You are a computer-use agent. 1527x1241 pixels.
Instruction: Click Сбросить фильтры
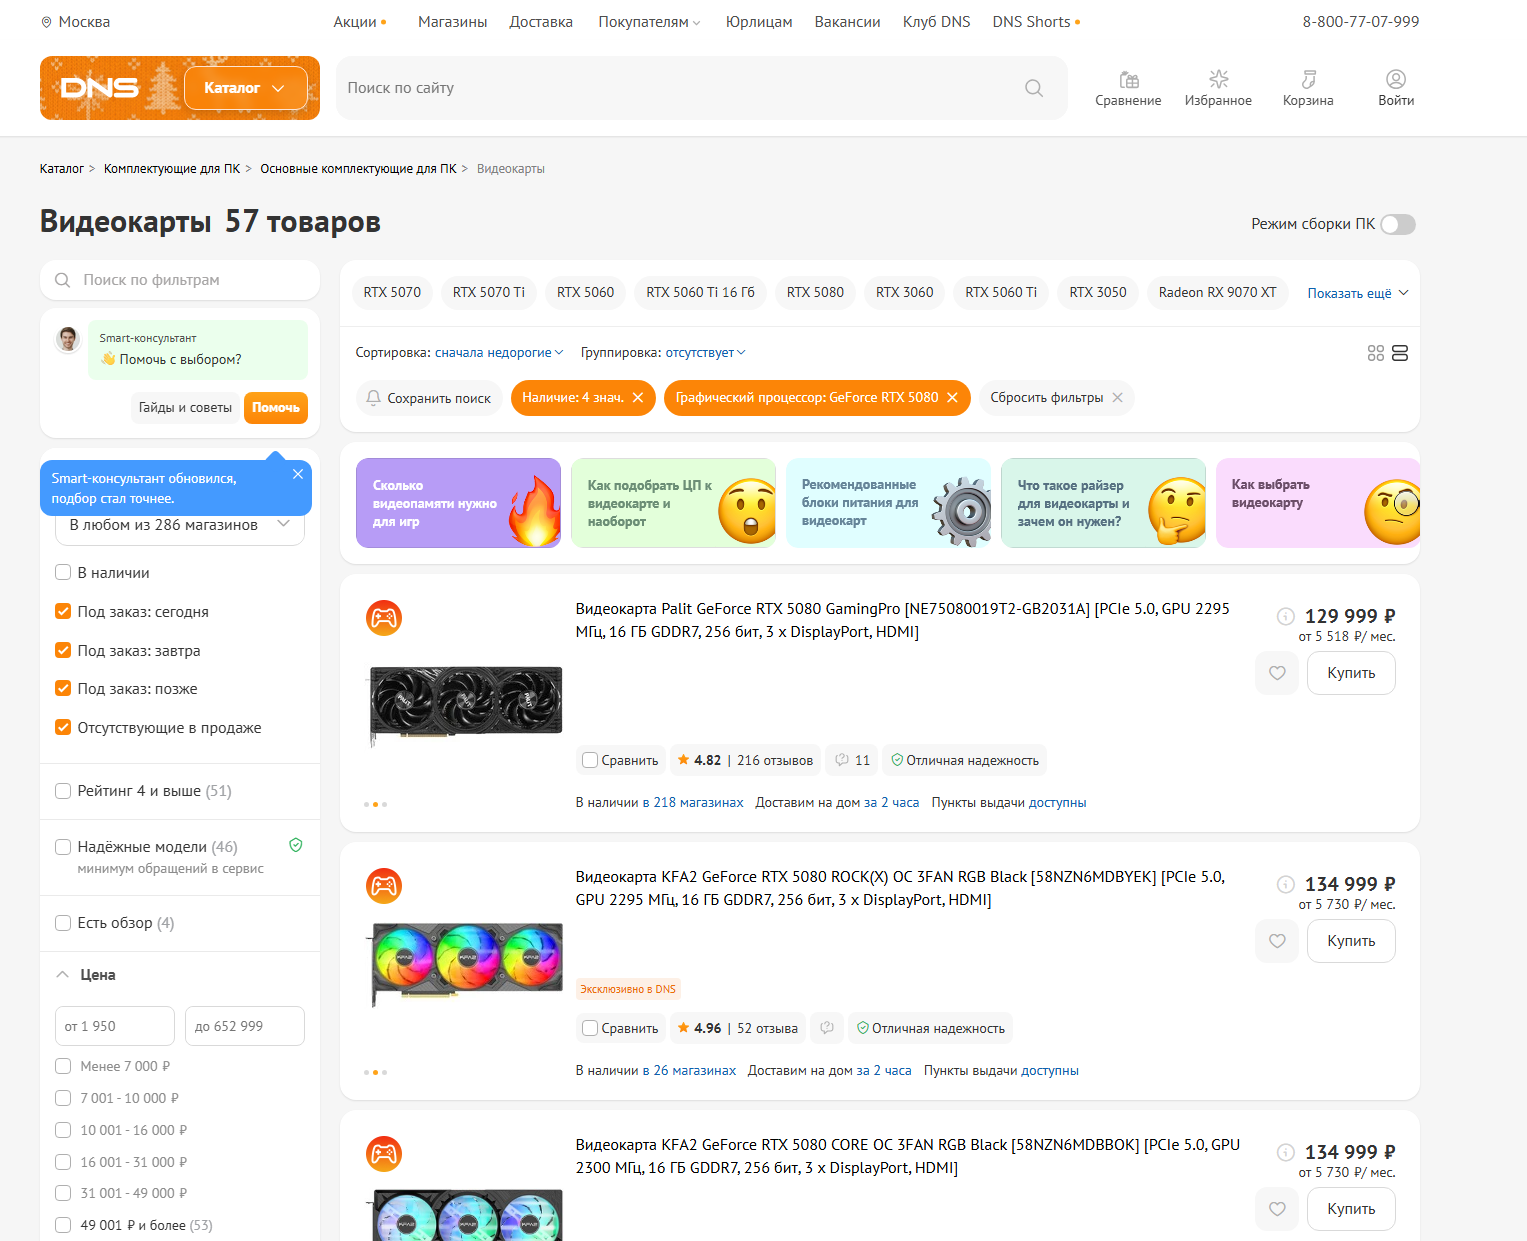[x=1057, y=398]
